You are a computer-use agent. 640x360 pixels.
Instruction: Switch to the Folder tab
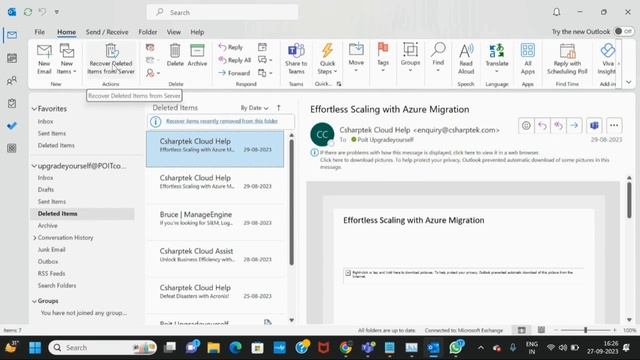click(x=148, y=32)
